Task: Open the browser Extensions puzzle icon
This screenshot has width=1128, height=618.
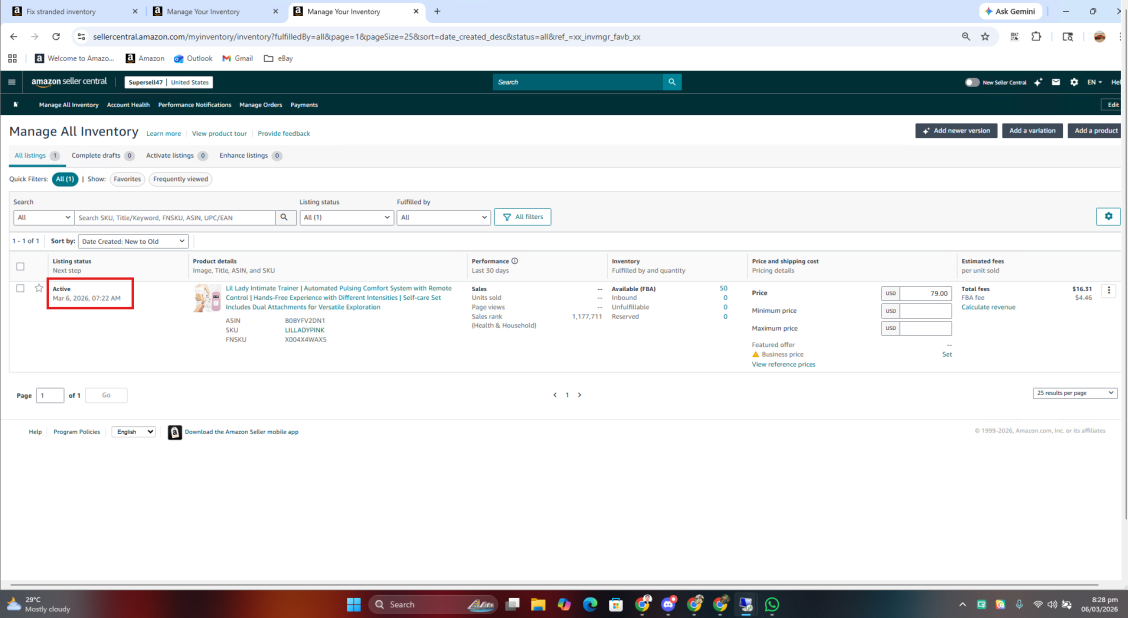Action: (1036, 37)
